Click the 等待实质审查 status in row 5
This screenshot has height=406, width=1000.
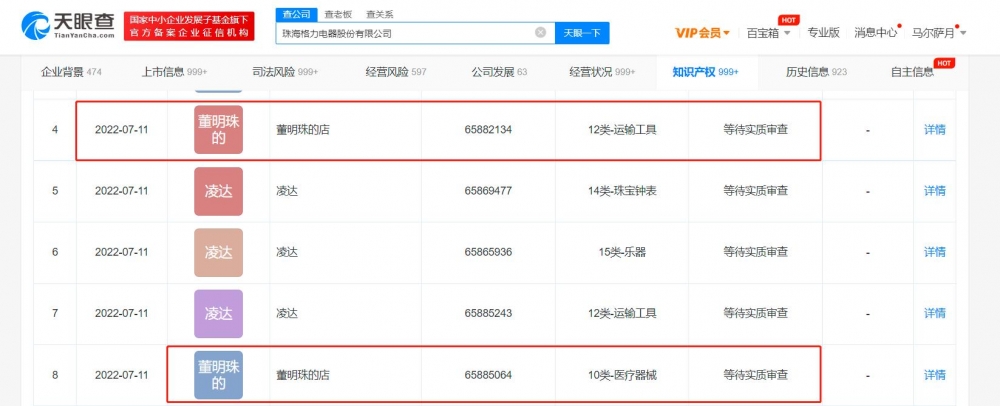[x=755, y=191]
